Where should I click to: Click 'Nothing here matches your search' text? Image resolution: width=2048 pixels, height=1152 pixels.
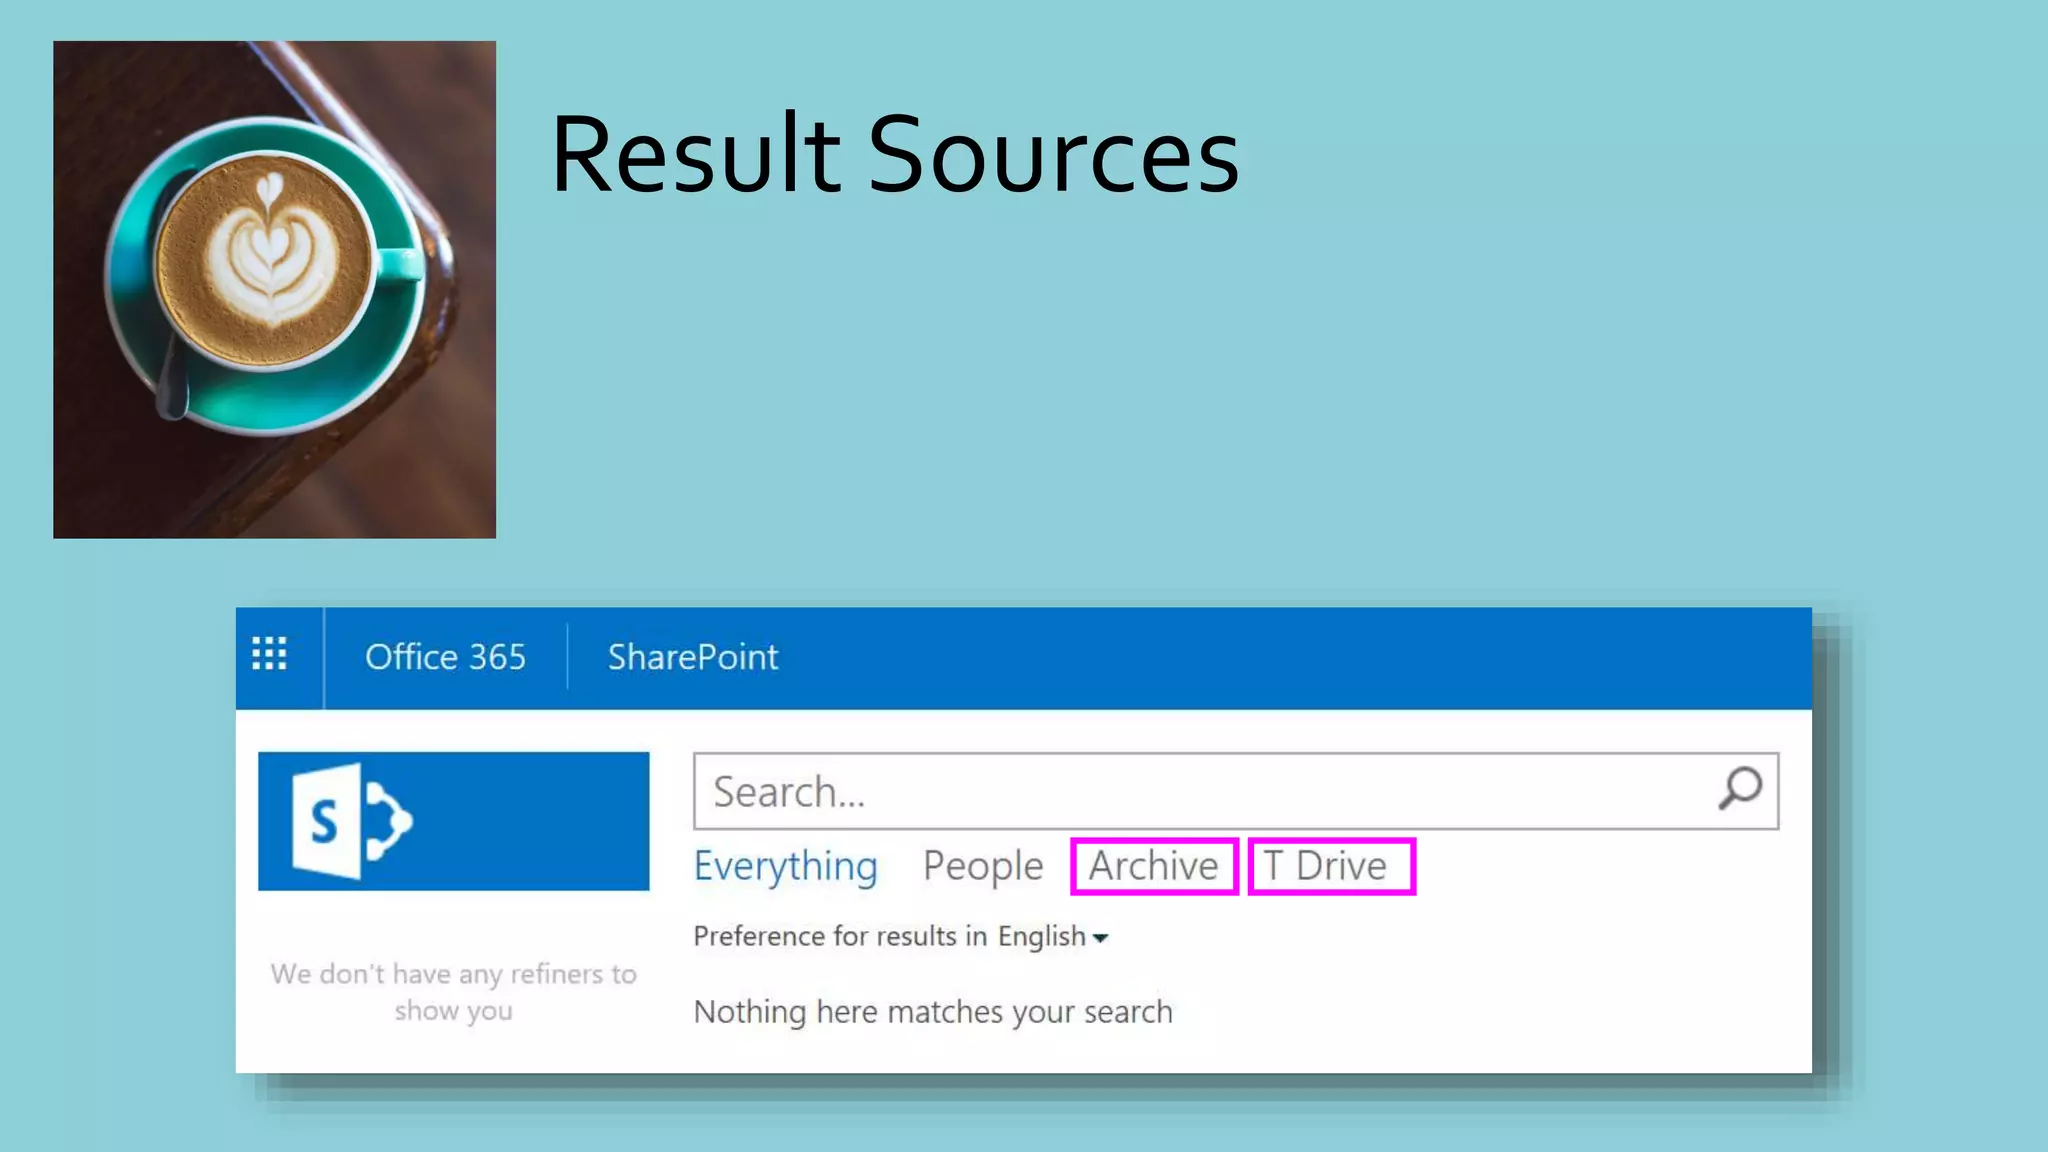click(x=933, y=1011)
